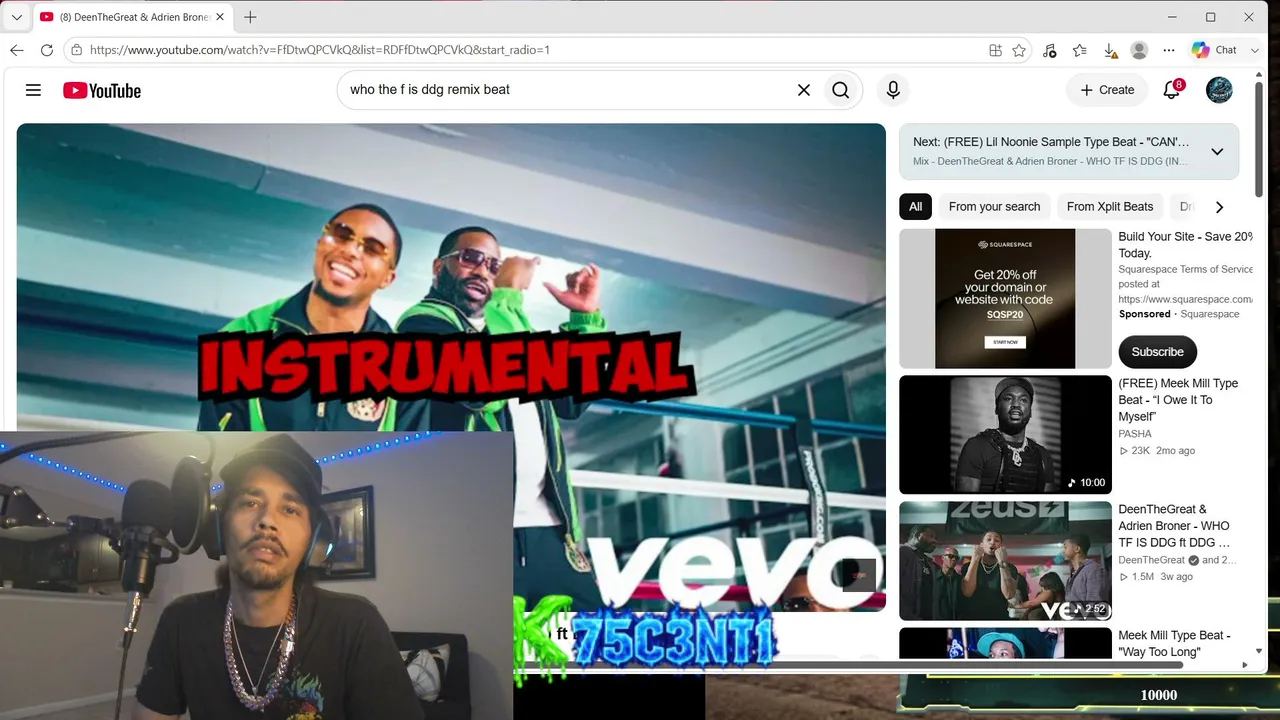Close the browser window
Viewport: 1280px width, 720px height.
1249,17
